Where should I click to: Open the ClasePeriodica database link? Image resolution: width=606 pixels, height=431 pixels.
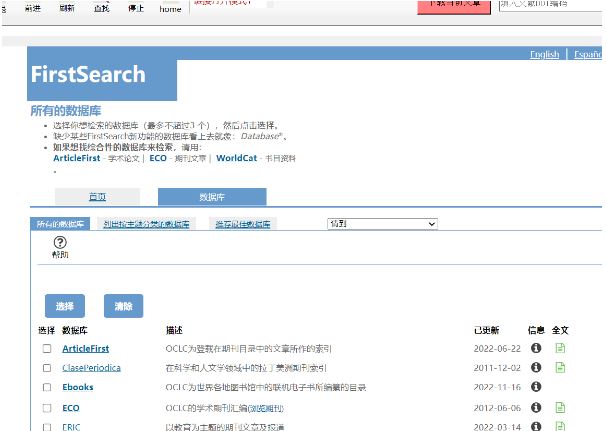coord(92,368)
